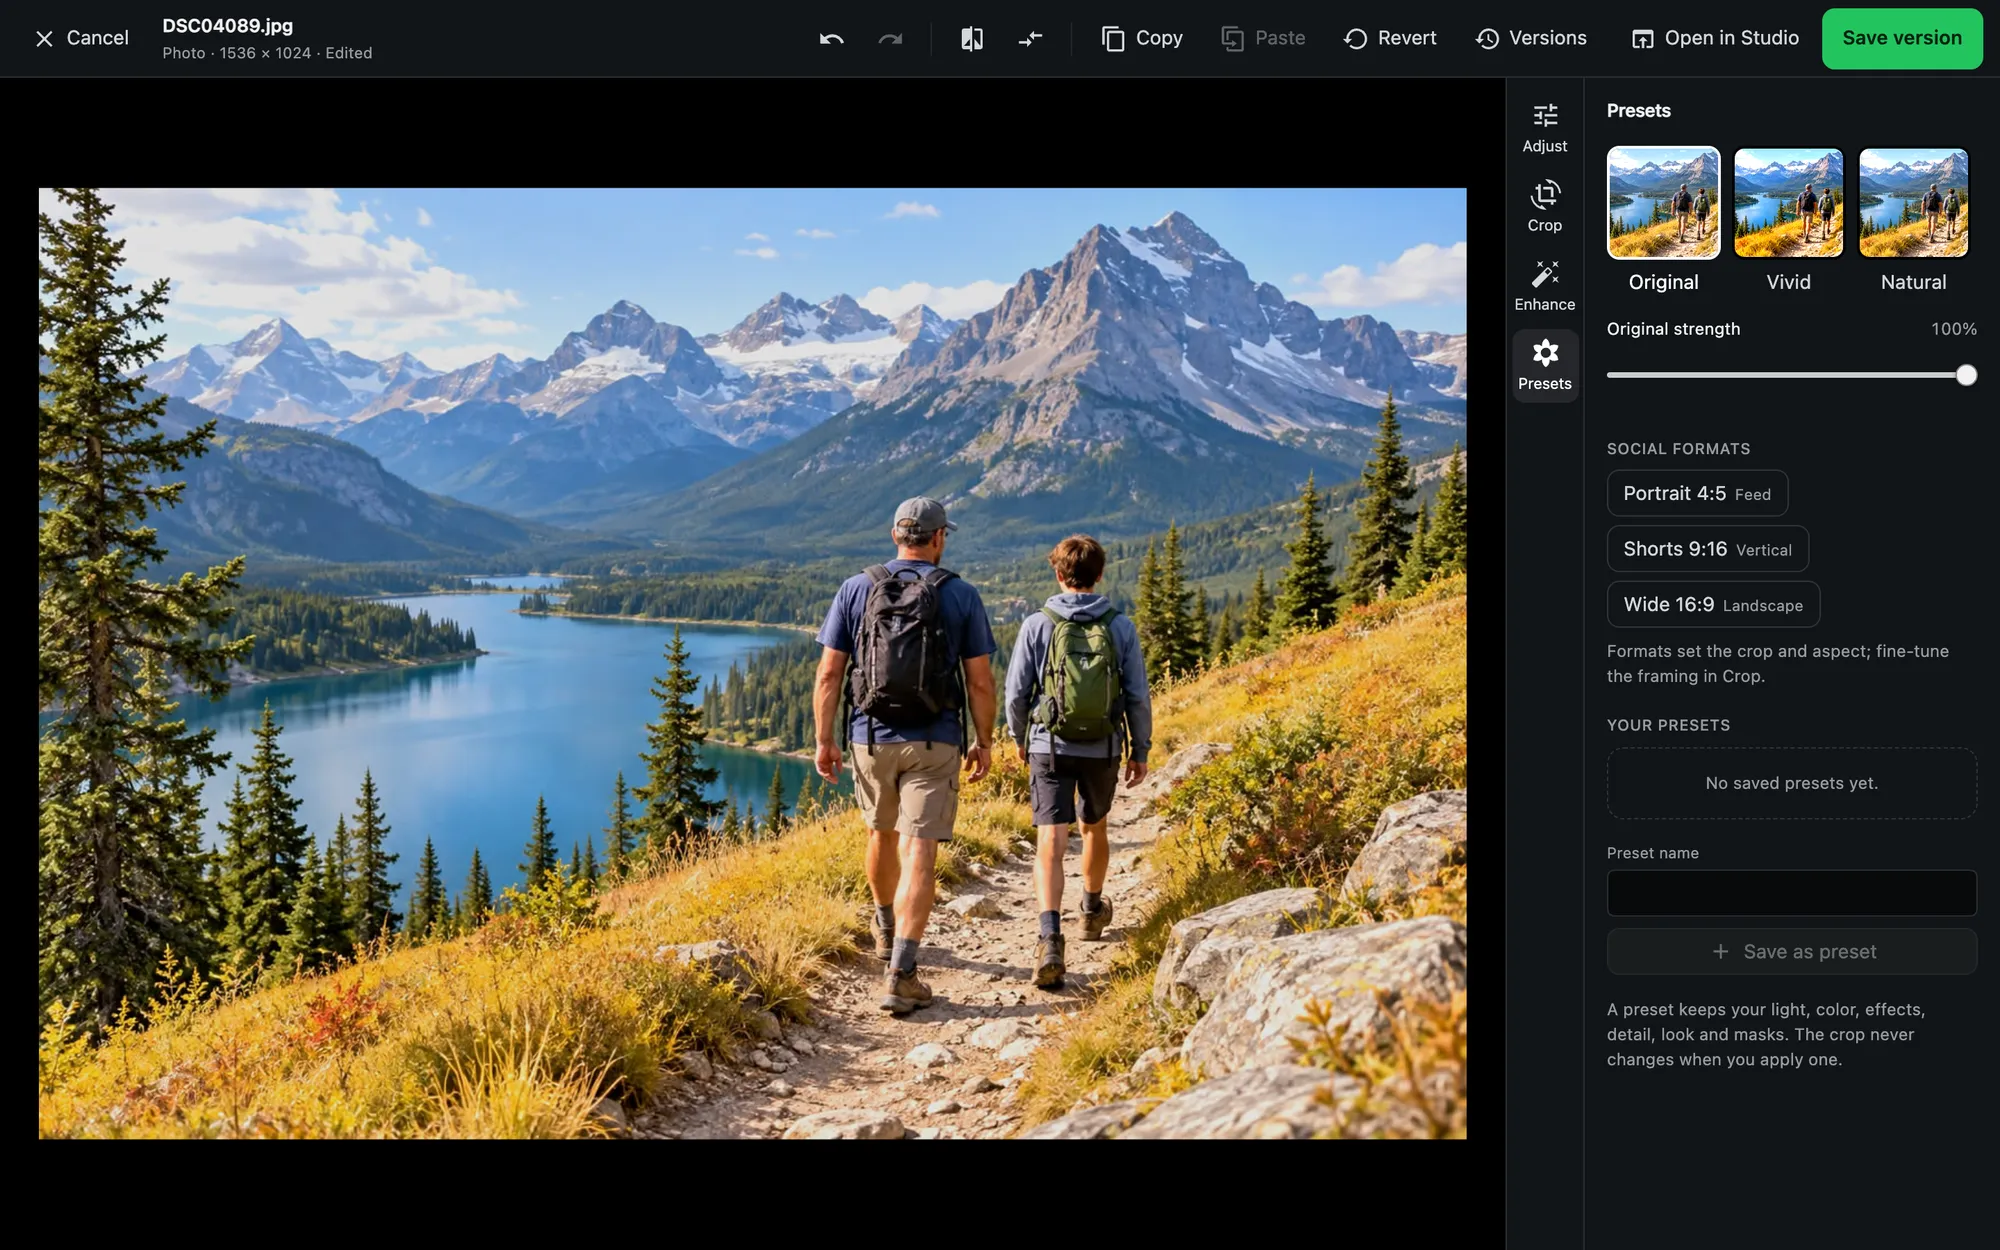
Task: Choose the Portrait 4:5 Feed format
Action: click(1697, 493)
